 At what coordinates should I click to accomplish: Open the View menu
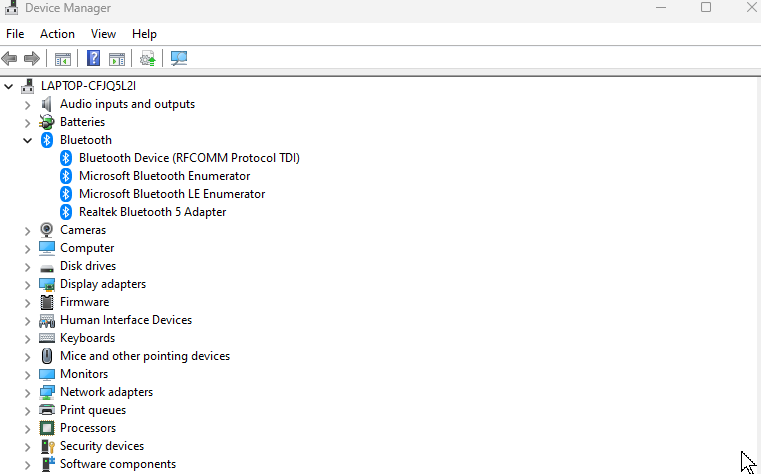pos(103,34)
